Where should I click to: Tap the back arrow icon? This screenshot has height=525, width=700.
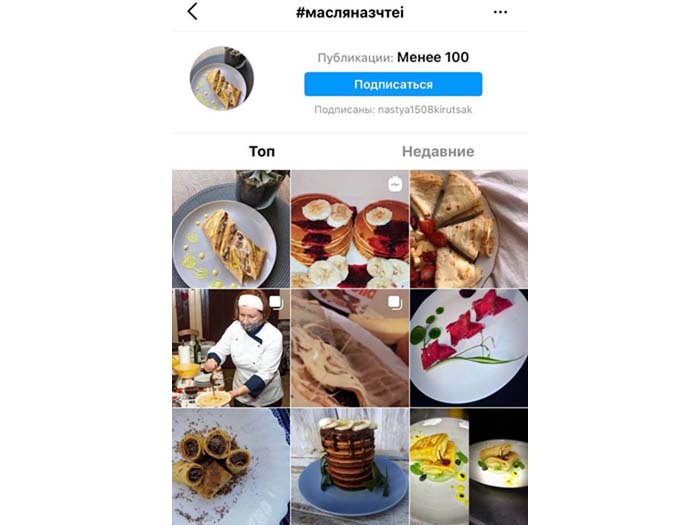click(x=192, y=12)
